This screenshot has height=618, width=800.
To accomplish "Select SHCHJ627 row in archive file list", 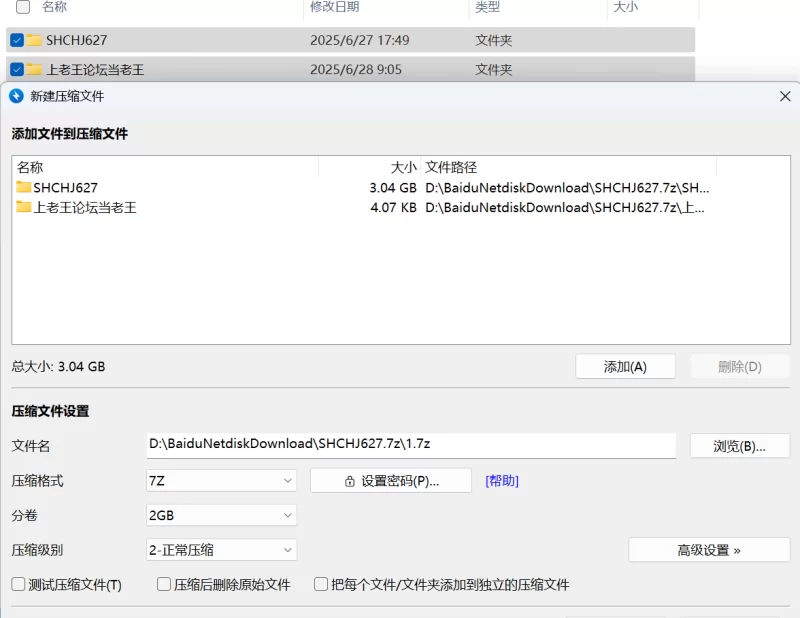I will pyautogui.click(x=401, y=187).
